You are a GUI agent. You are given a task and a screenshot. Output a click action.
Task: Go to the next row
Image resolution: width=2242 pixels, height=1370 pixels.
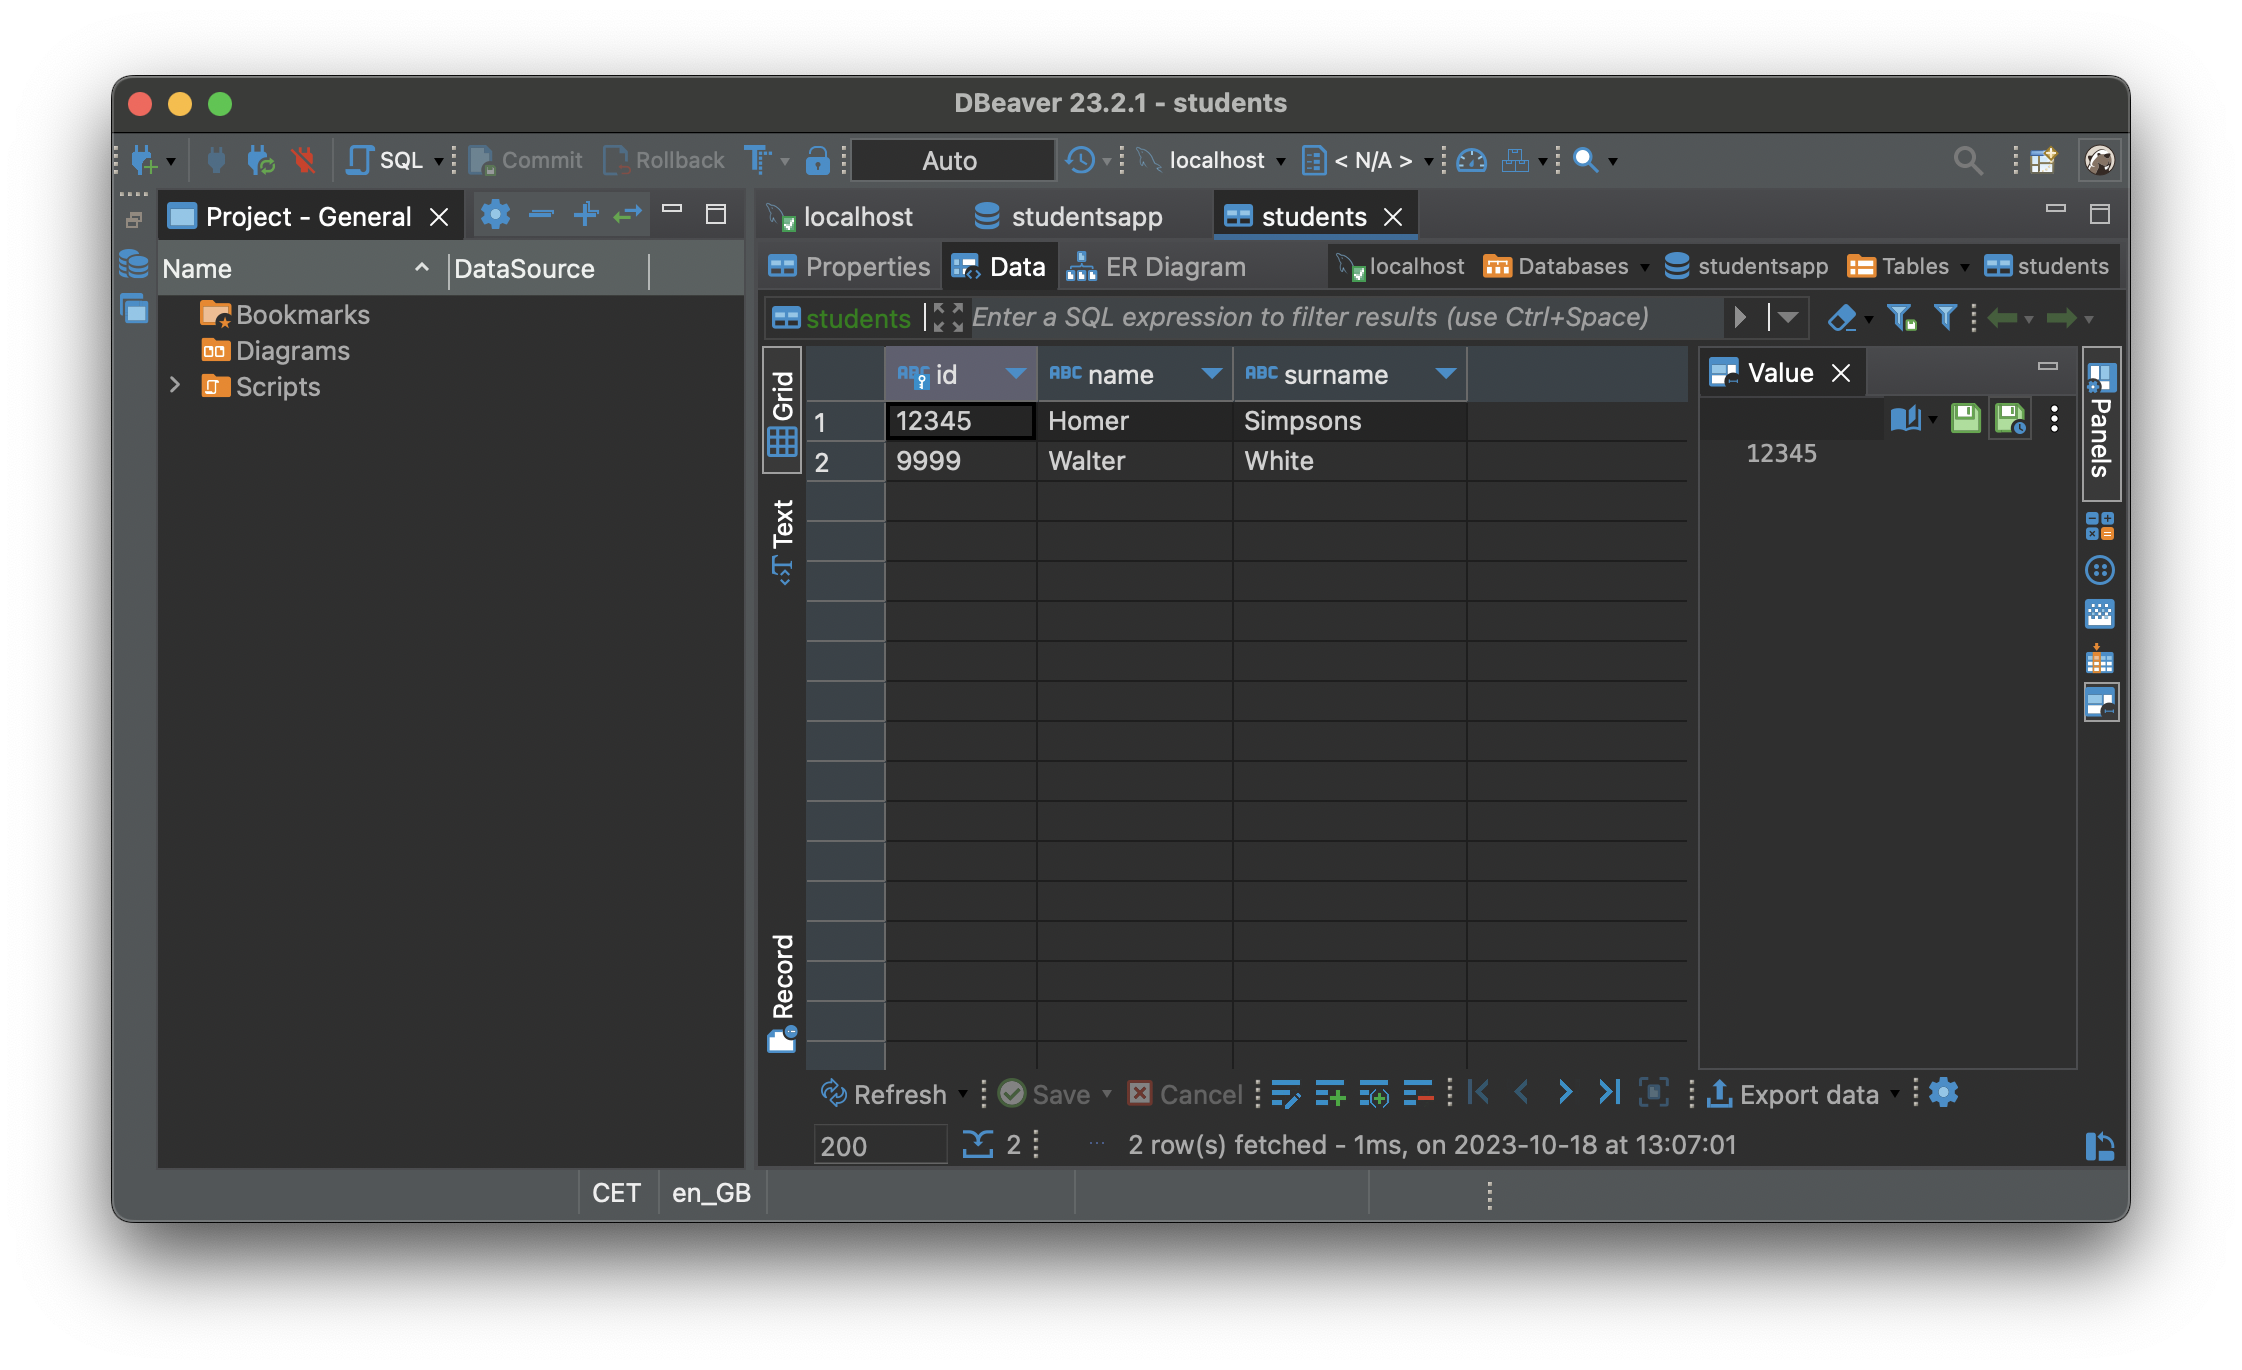pyautogui.click(x=1565, y=1093)
